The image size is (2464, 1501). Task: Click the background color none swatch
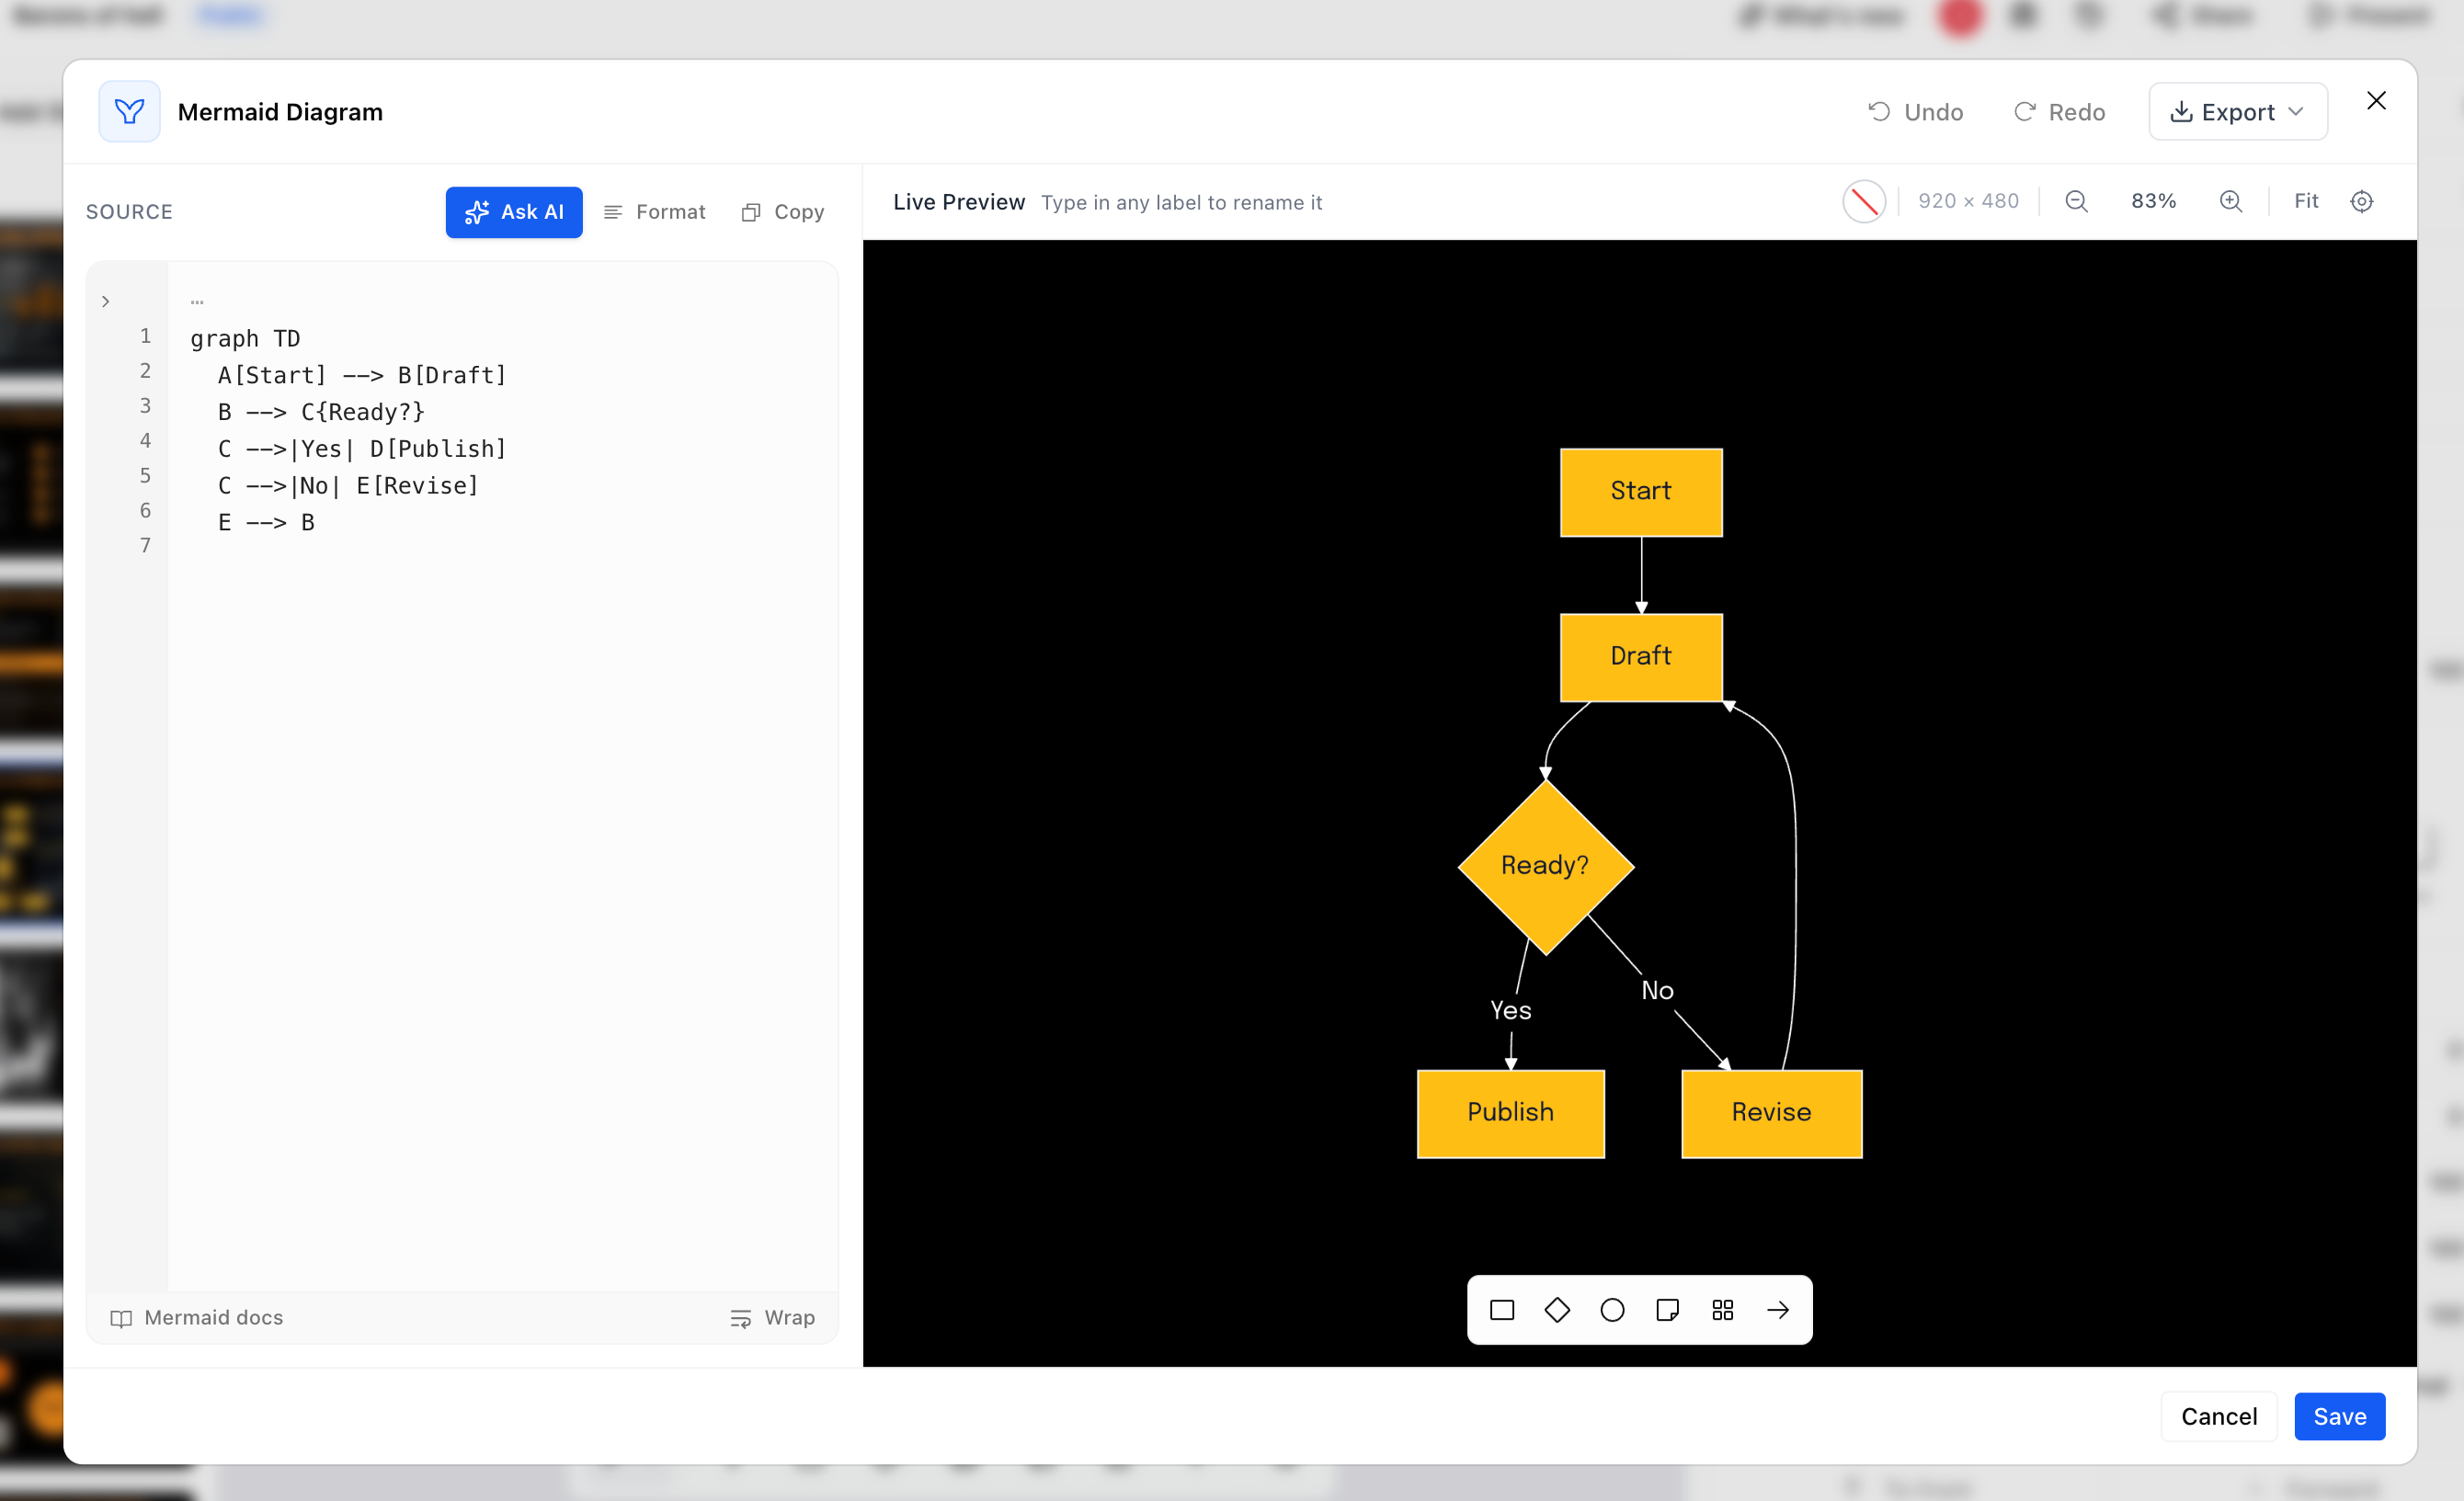pos(1864,202)
